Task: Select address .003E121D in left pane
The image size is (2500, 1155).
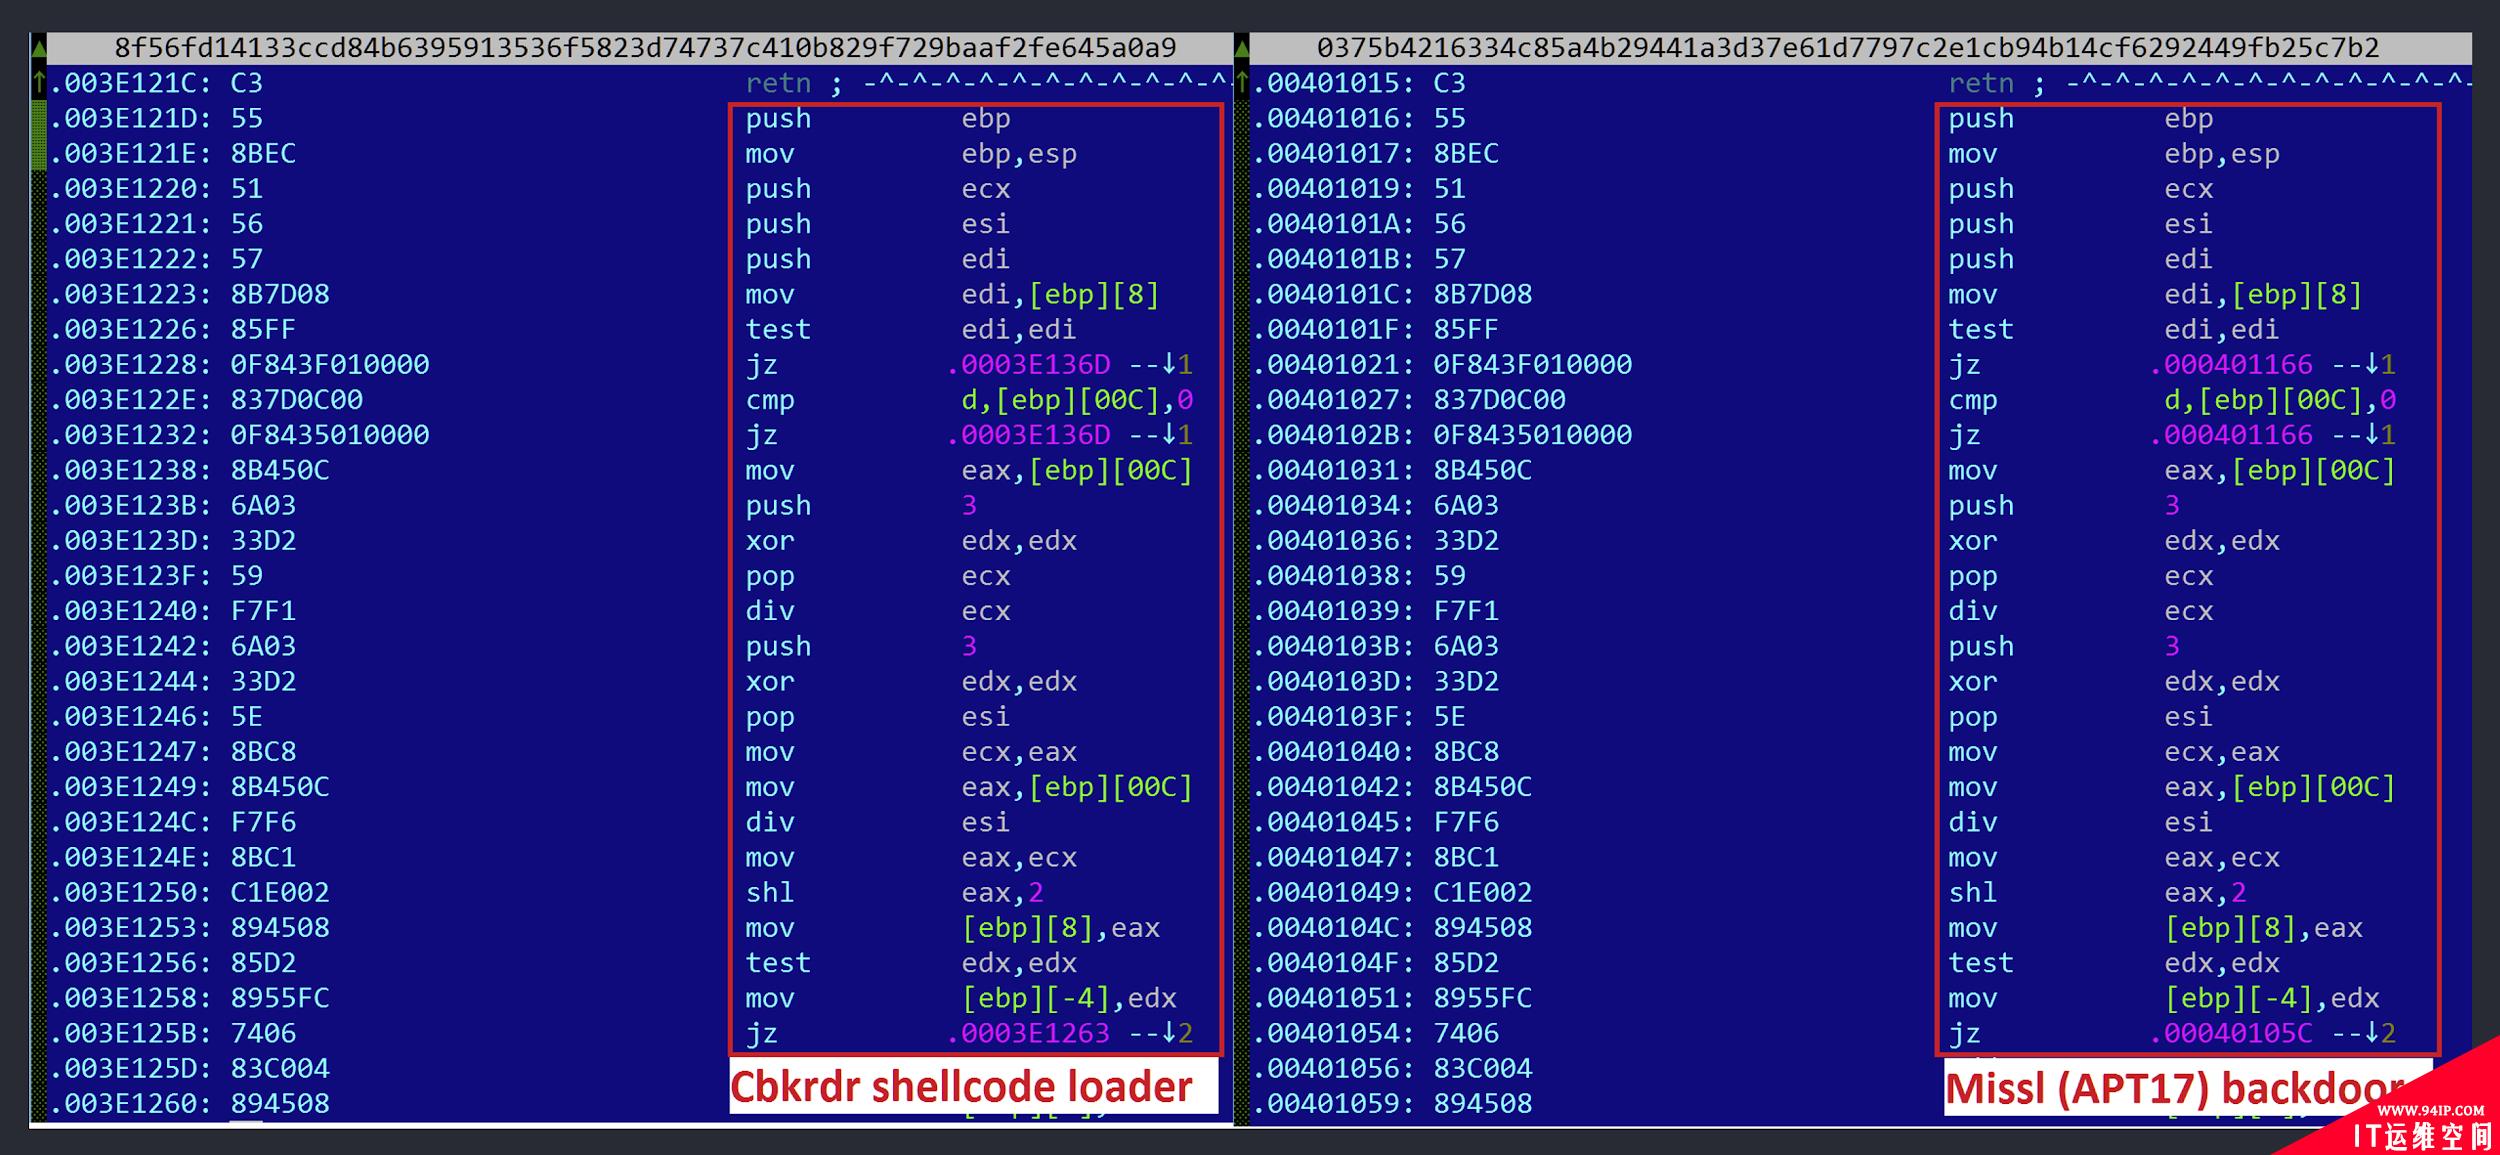Action: click(x=130, y=118)
